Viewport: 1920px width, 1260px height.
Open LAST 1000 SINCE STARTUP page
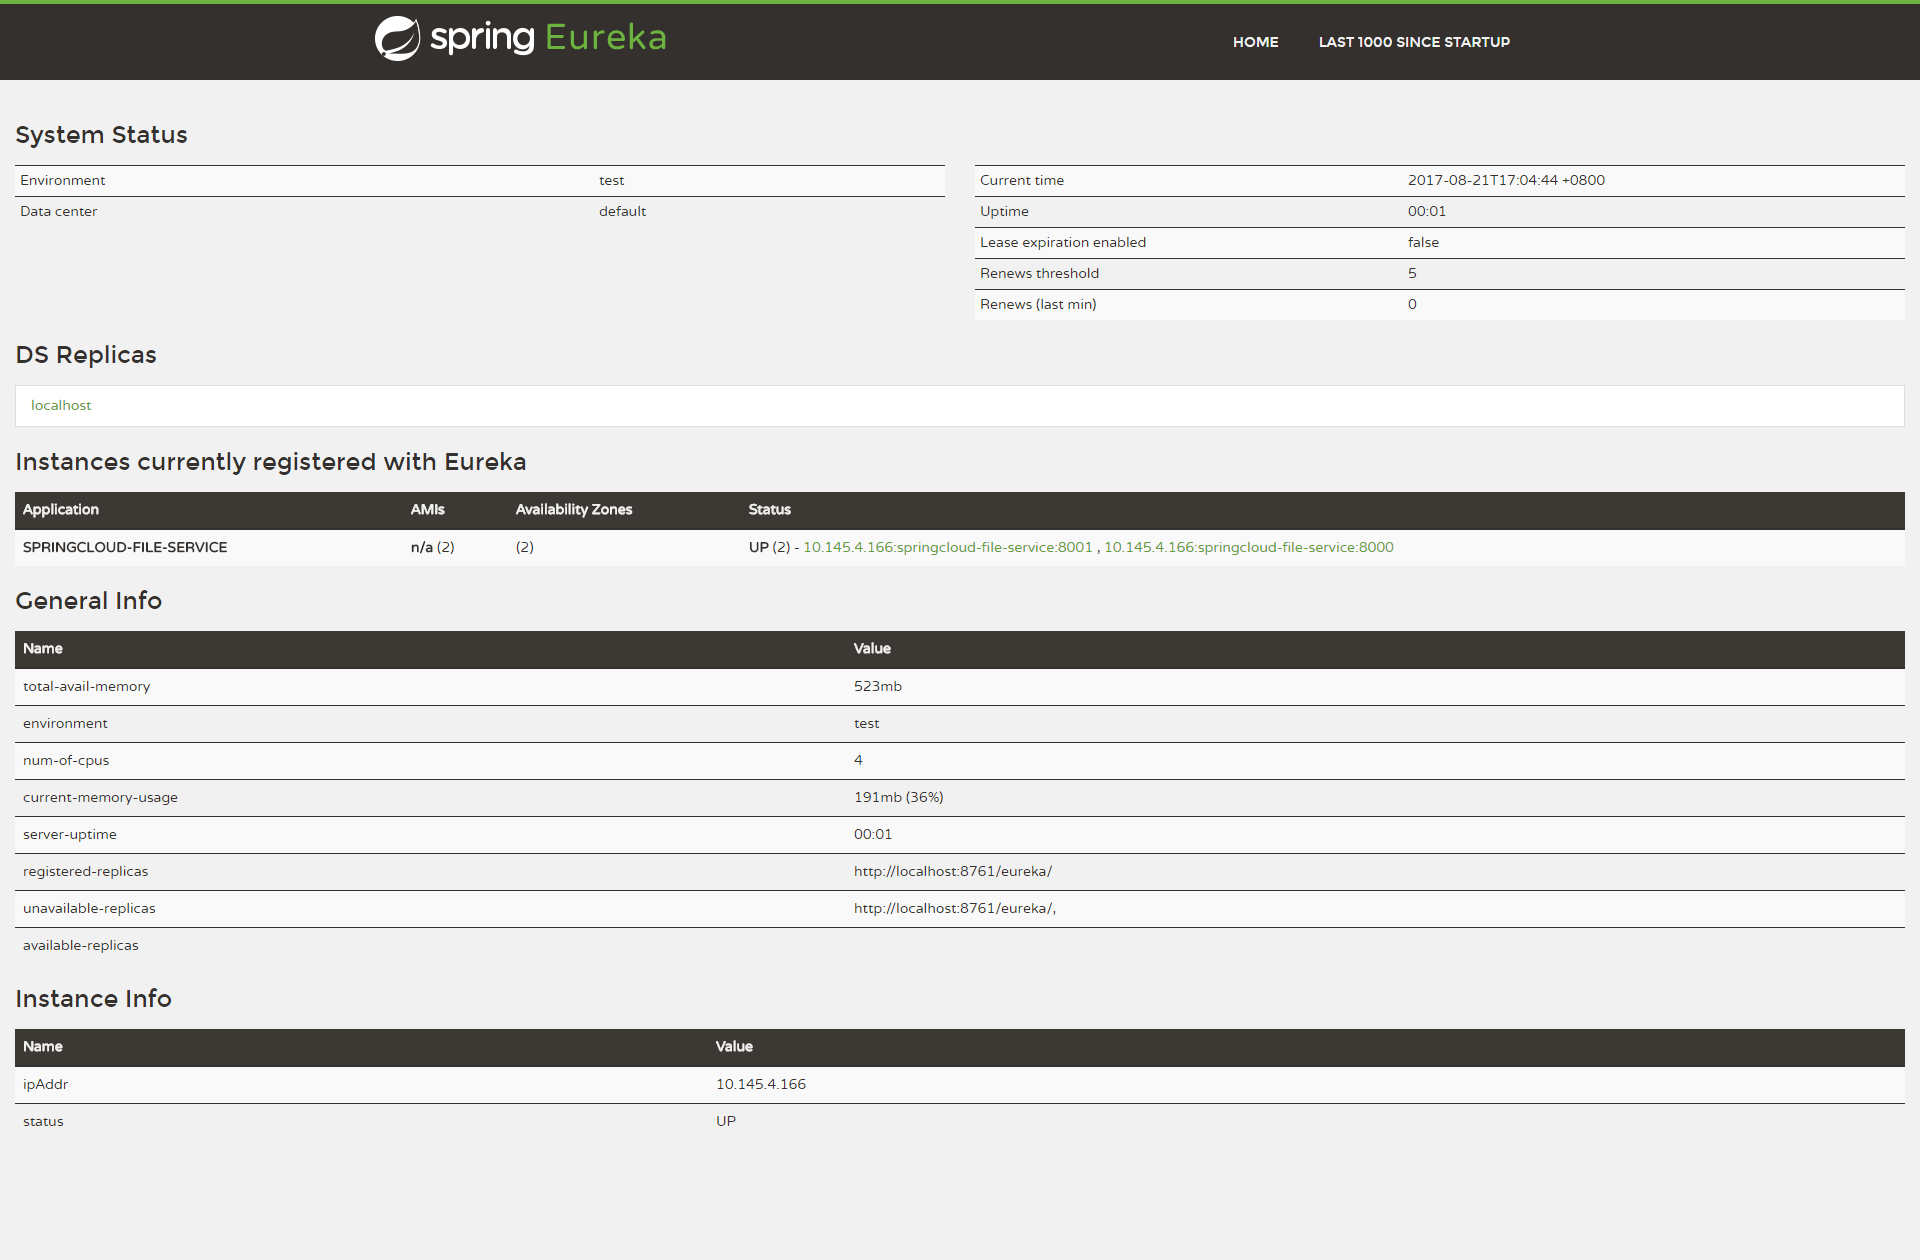tap(1414, 42)
